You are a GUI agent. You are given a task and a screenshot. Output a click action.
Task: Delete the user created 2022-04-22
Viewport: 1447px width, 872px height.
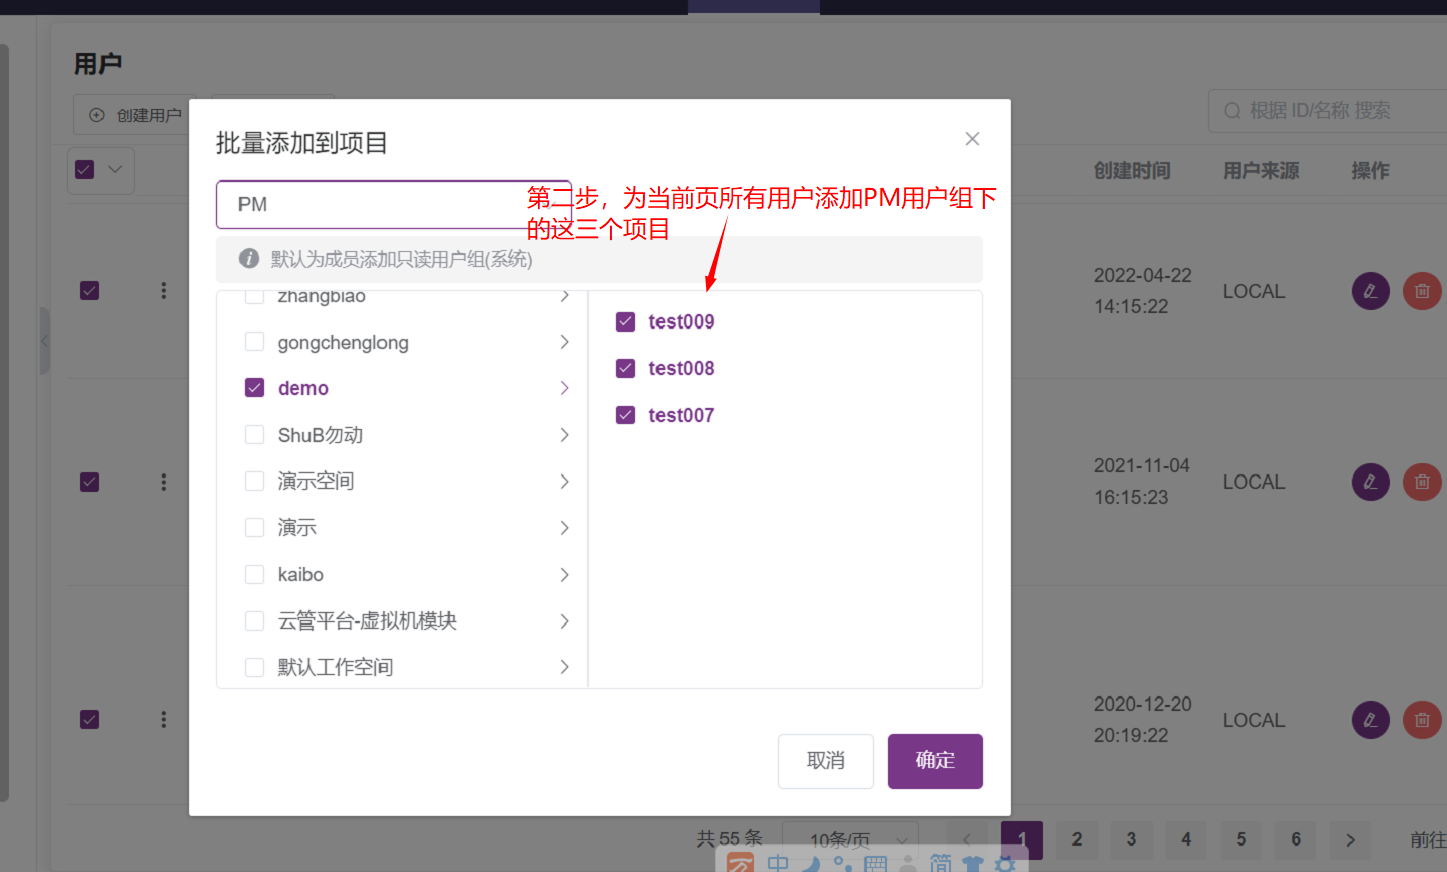click(1422, 291)
